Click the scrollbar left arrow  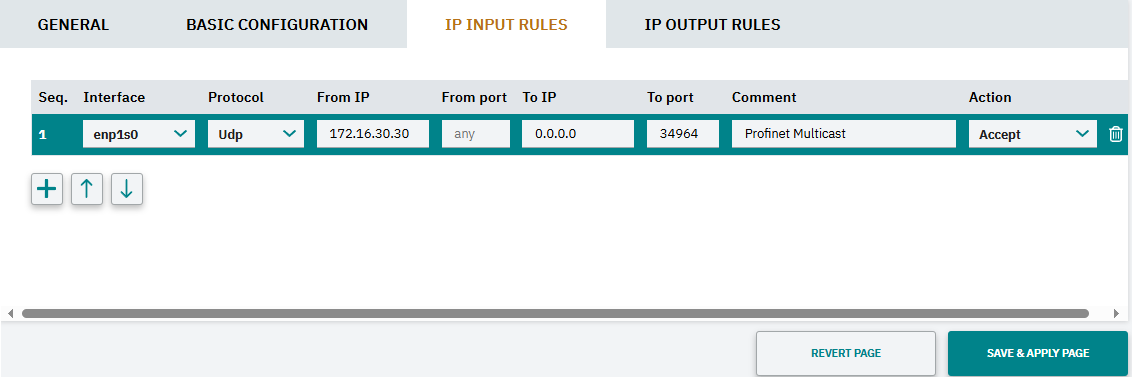pos(11,313)
